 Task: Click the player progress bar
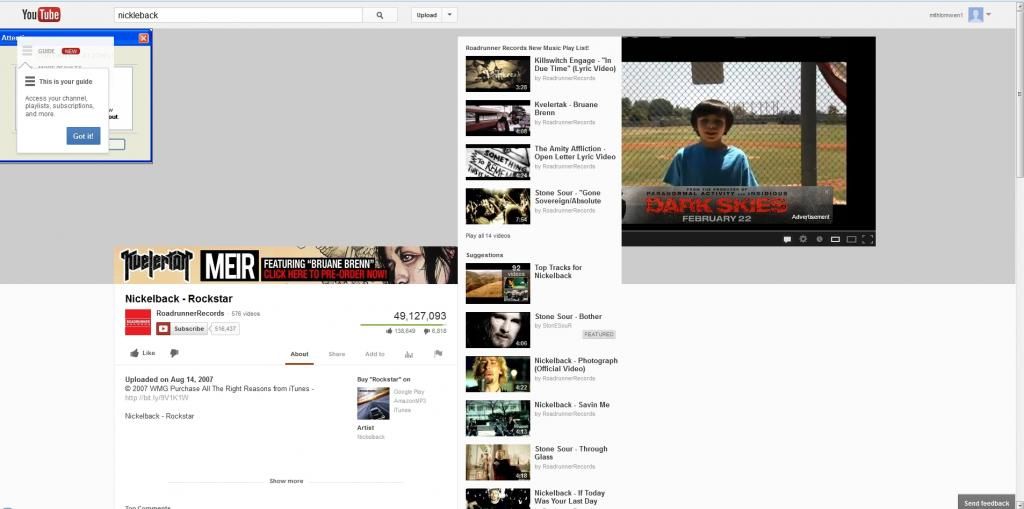tap(748, 231)
